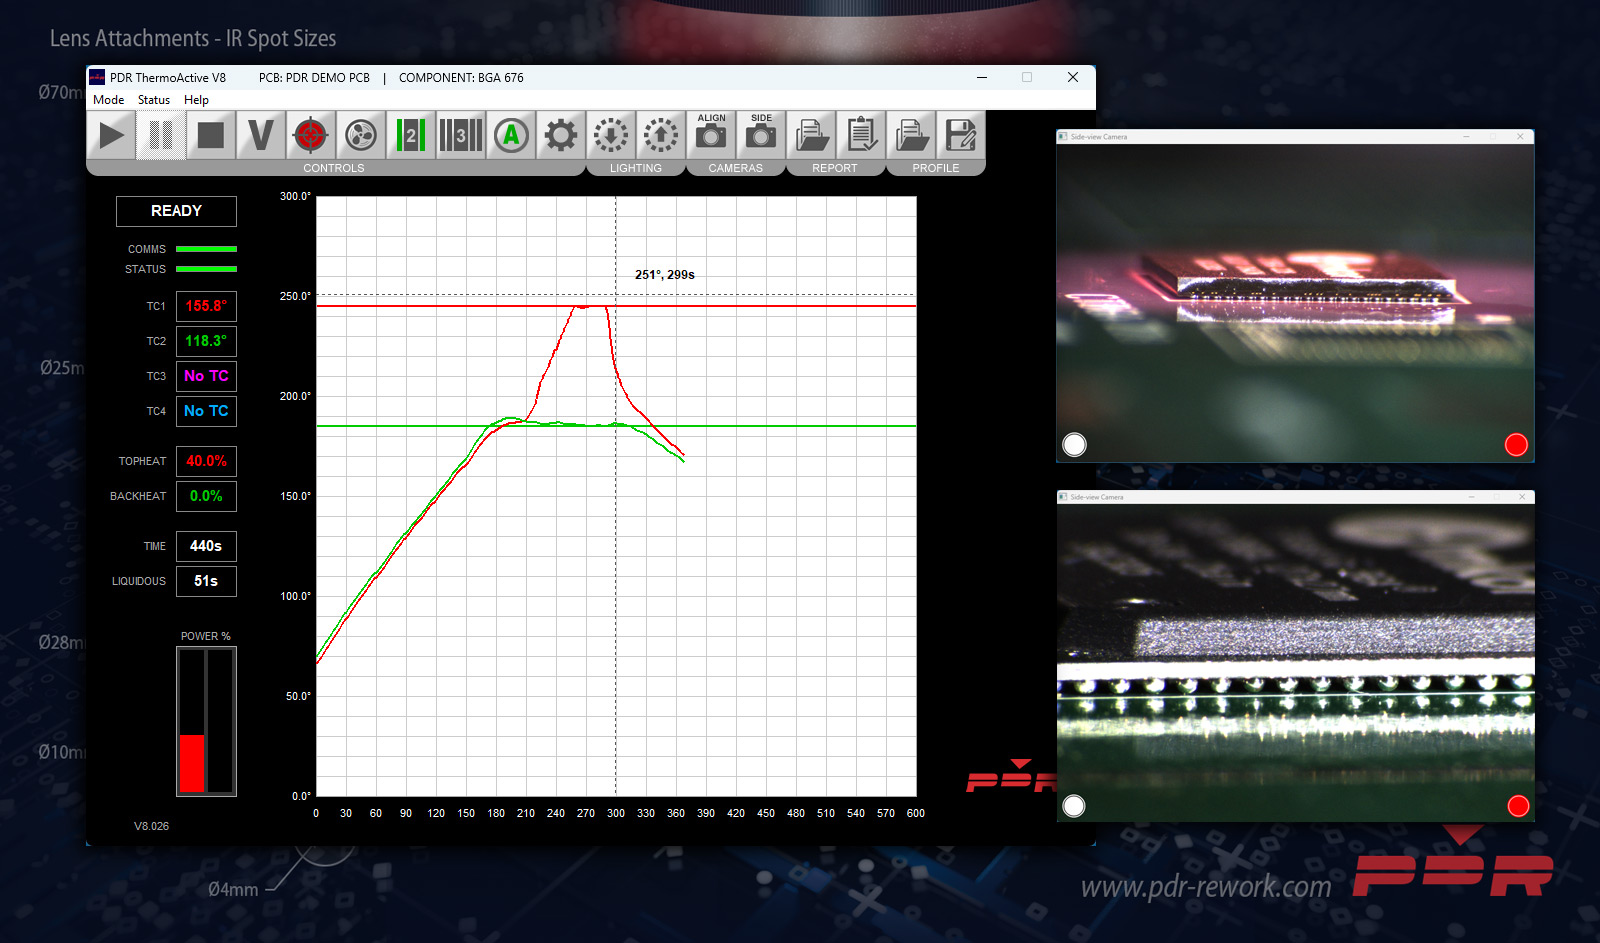Viewport: 1600px width, 943px height.
Task: Open the Mode menu
Action: pos(108,100)
